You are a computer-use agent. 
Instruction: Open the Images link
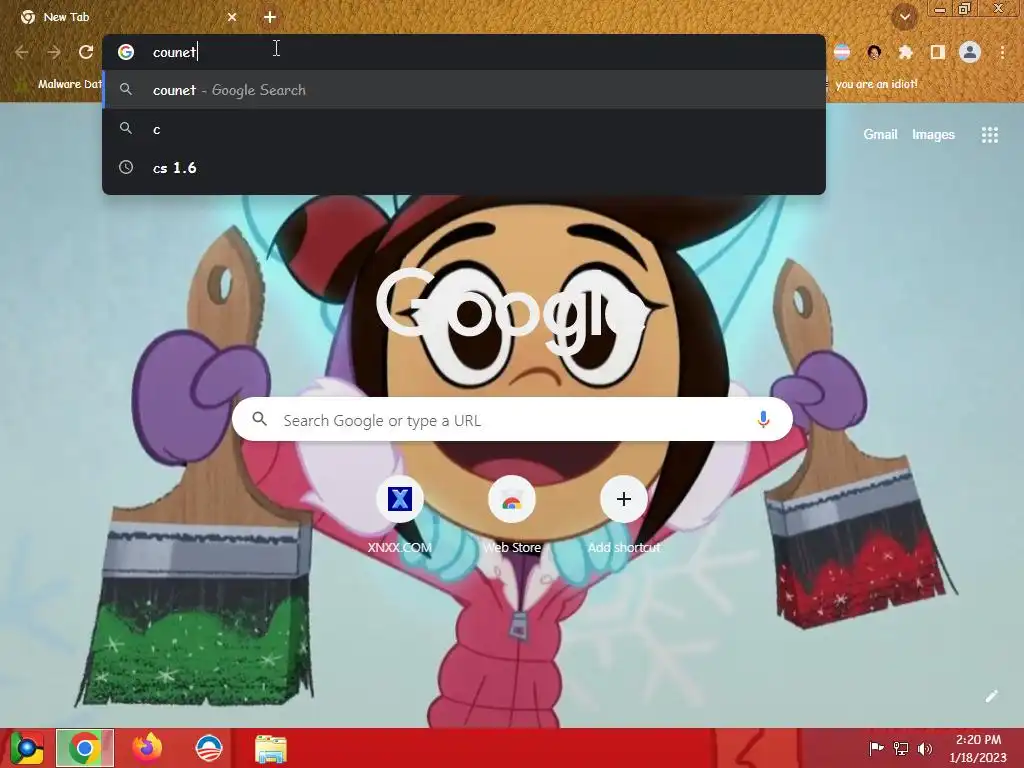[x=933, y=135]
